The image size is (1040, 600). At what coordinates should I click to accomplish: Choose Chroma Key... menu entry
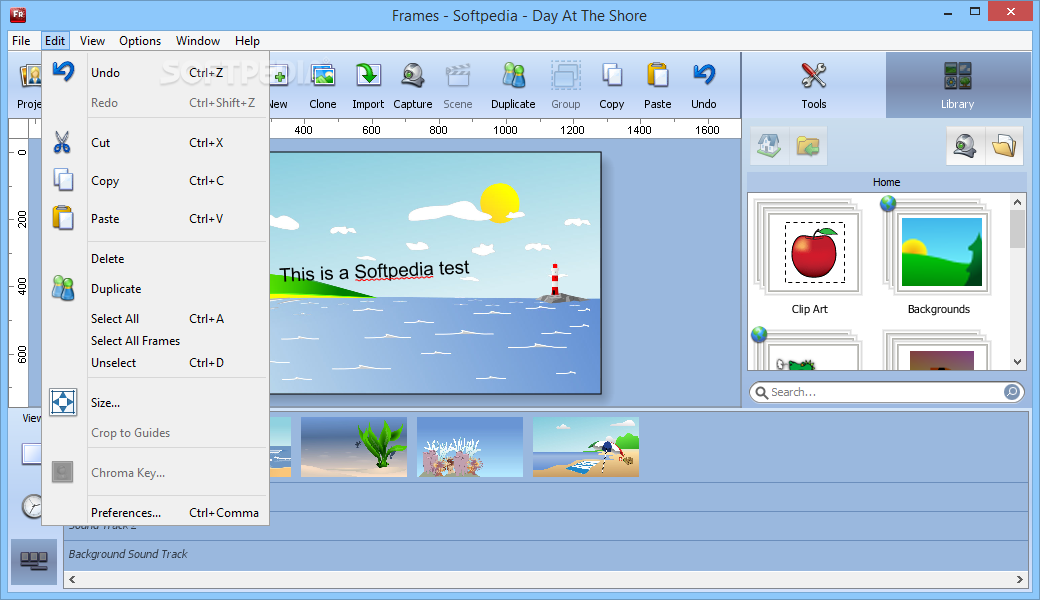click(x=156, y=473)
